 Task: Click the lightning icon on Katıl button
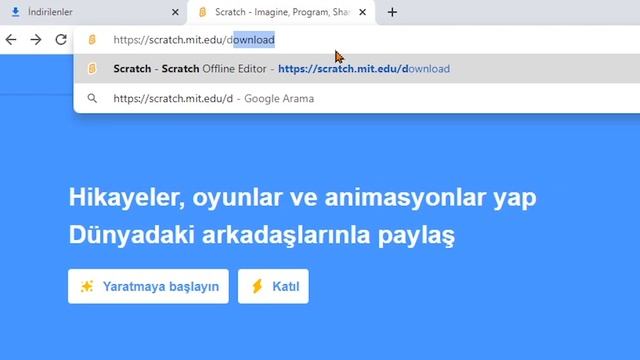(x=257, y=286)
